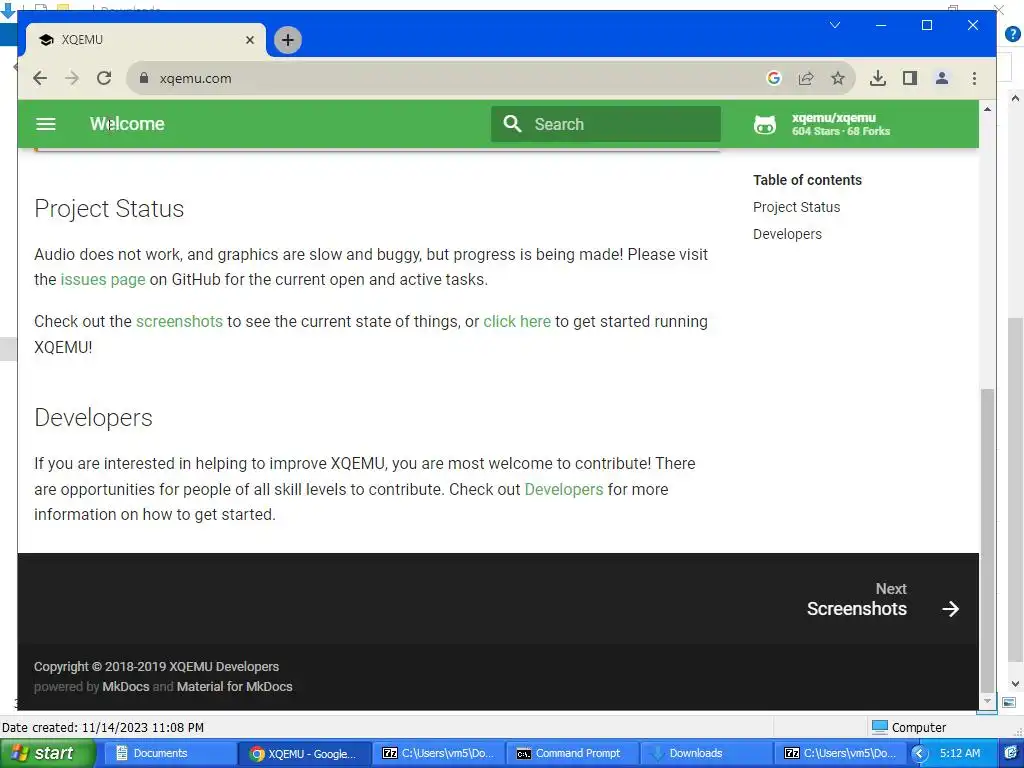Maximize the Chrome window
This screenshot has width=1024, height=768.
pyautogui.click(x=927, y=25)
